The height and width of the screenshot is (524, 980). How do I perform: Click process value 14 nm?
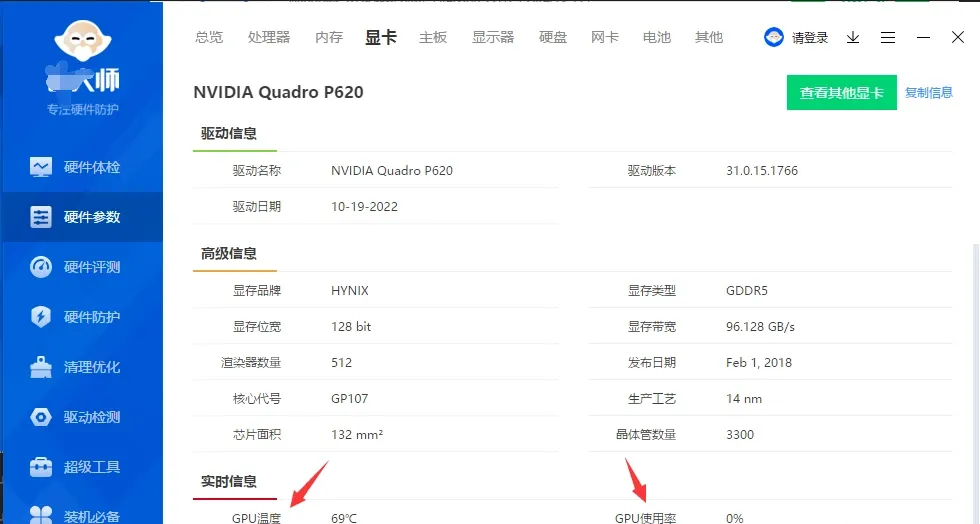tap(744, 398)
